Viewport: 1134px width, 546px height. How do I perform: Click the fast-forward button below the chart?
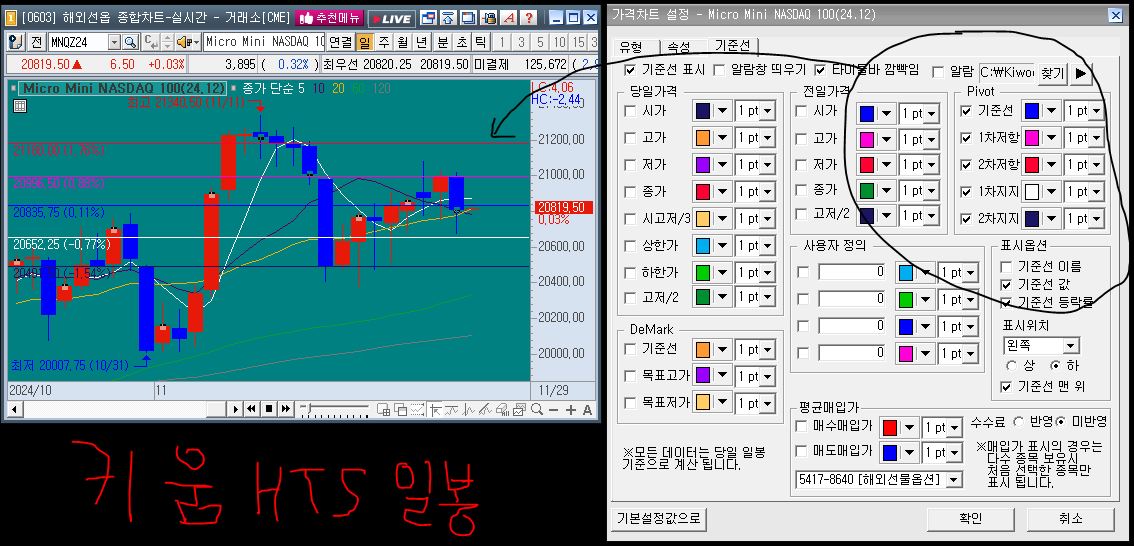click(x=285, y=409)
